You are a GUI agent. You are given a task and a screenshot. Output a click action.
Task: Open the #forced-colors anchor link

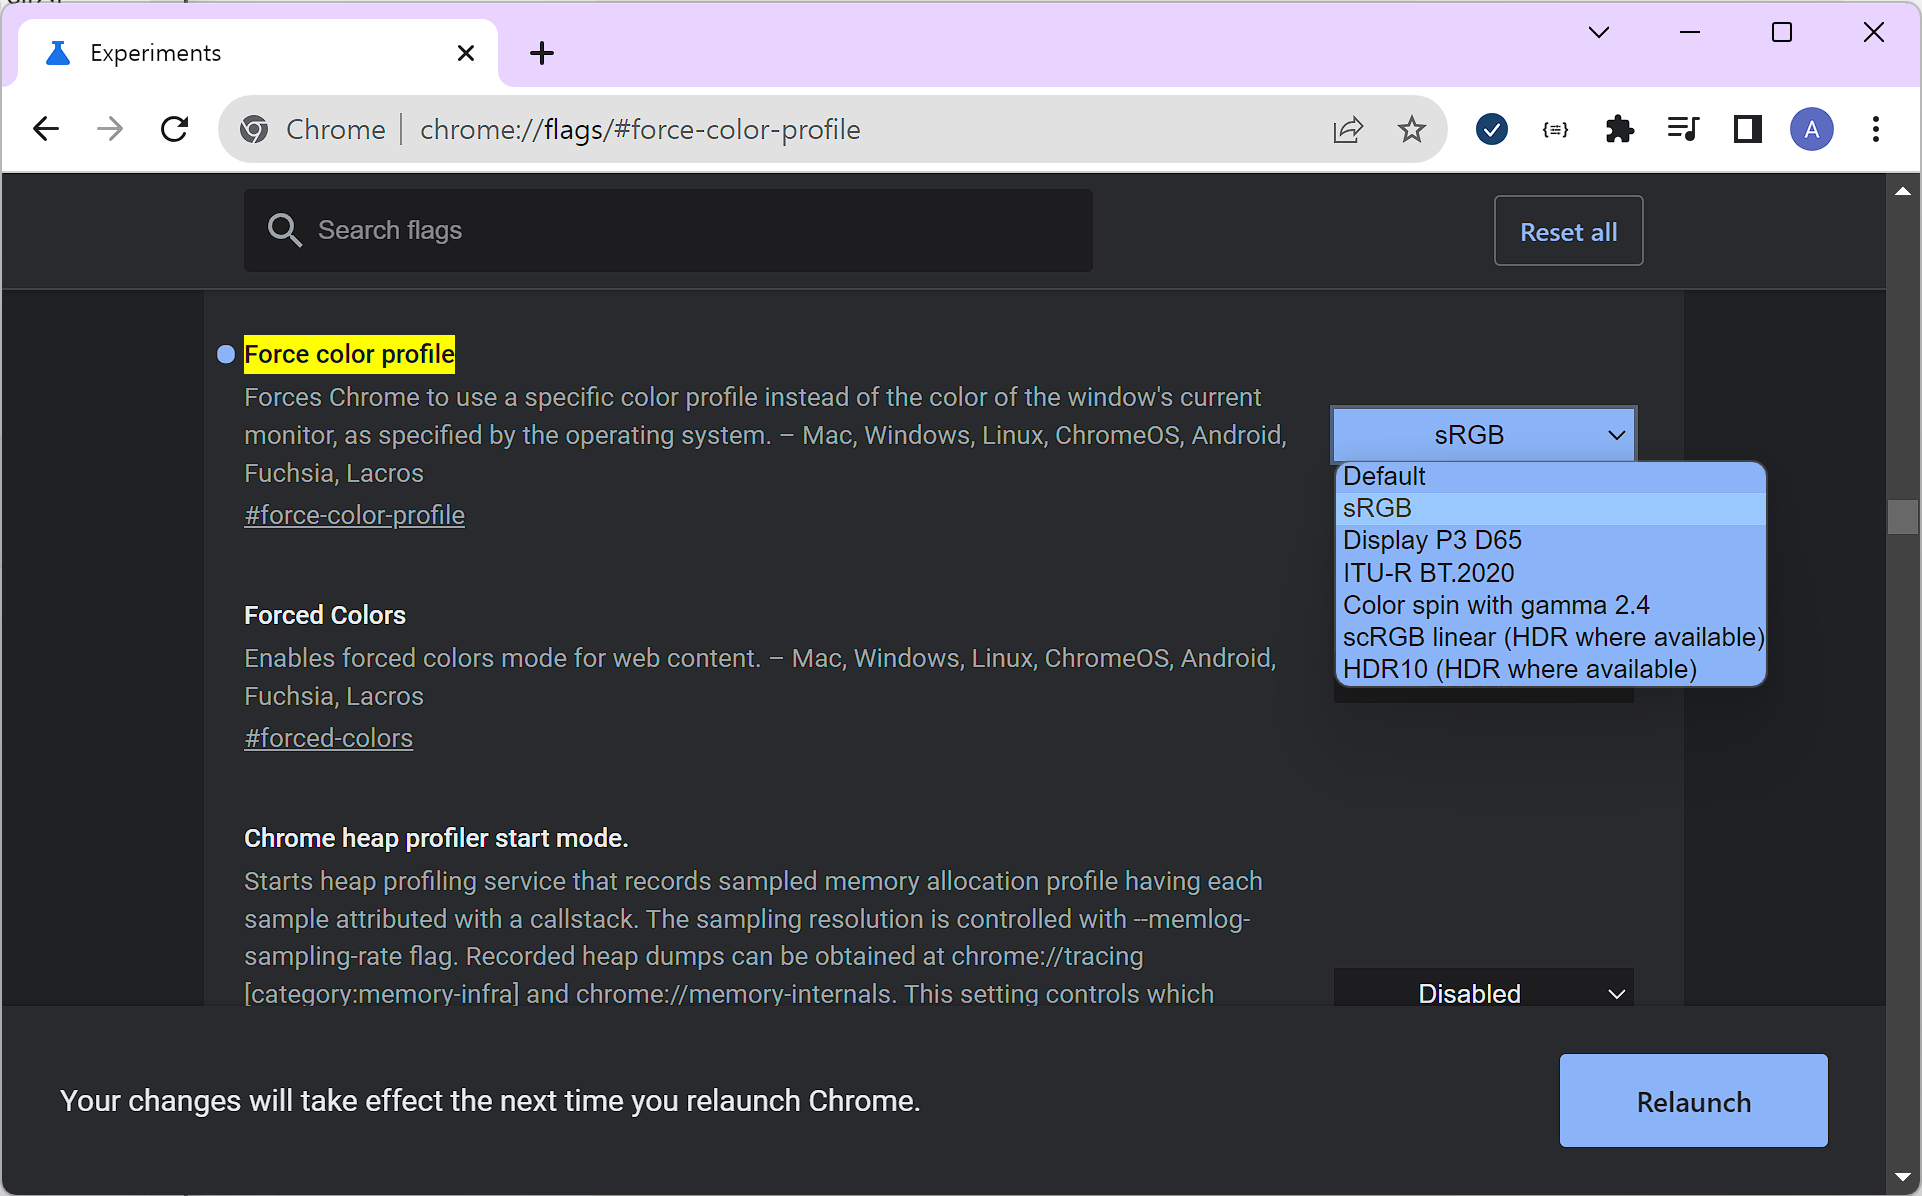click(x=328, y=738)
